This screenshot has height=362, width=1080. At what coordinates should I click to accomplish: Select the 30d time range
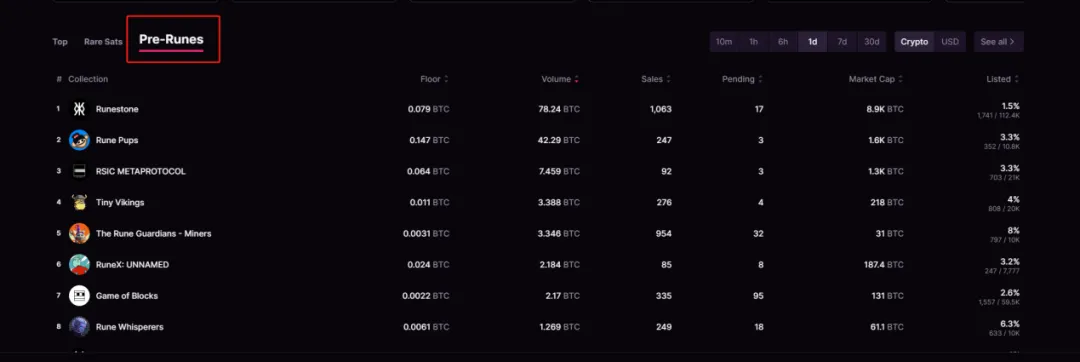tap(872, 42)
